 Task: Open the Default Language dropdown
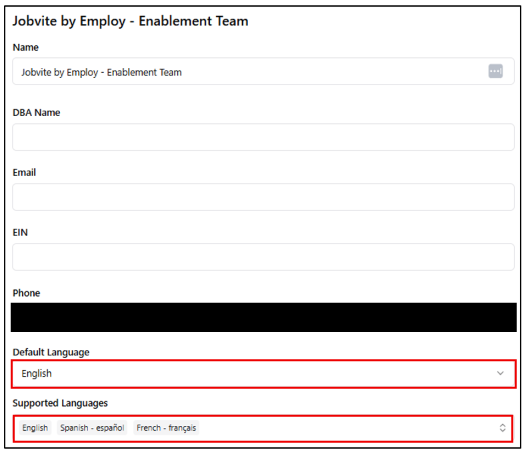point(263,374)
